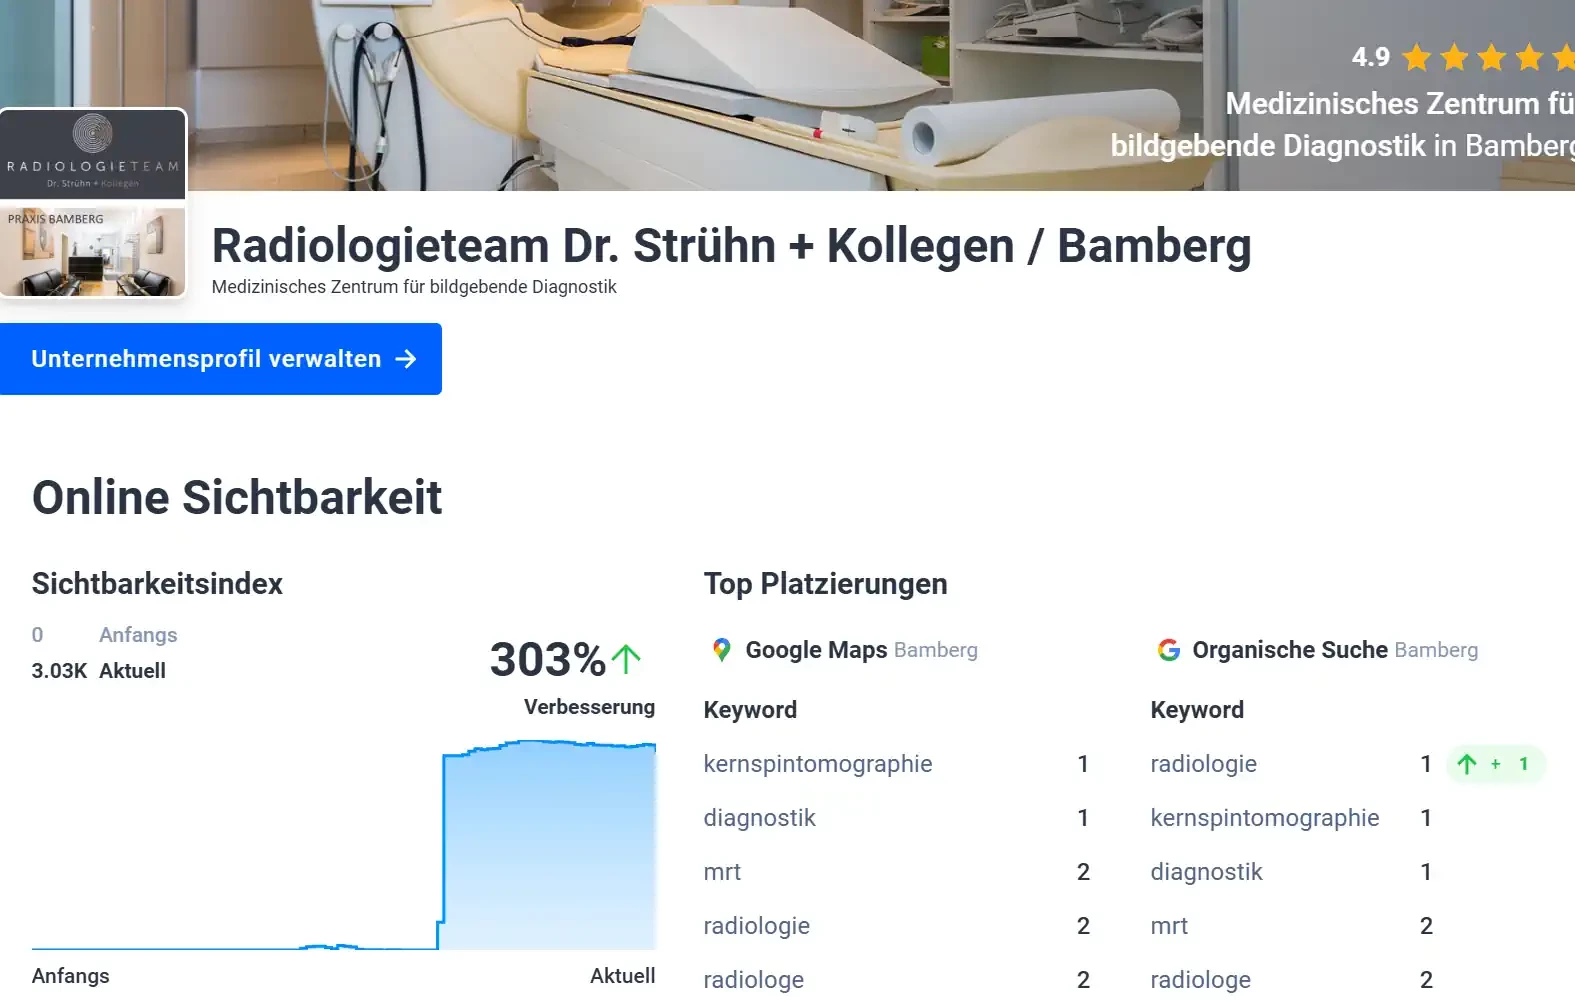Image resolution: width=1575 pixels, height=1000 pixels.
Task: Click 'Anfangs' legend label beside 0
Action: (138, 635)
